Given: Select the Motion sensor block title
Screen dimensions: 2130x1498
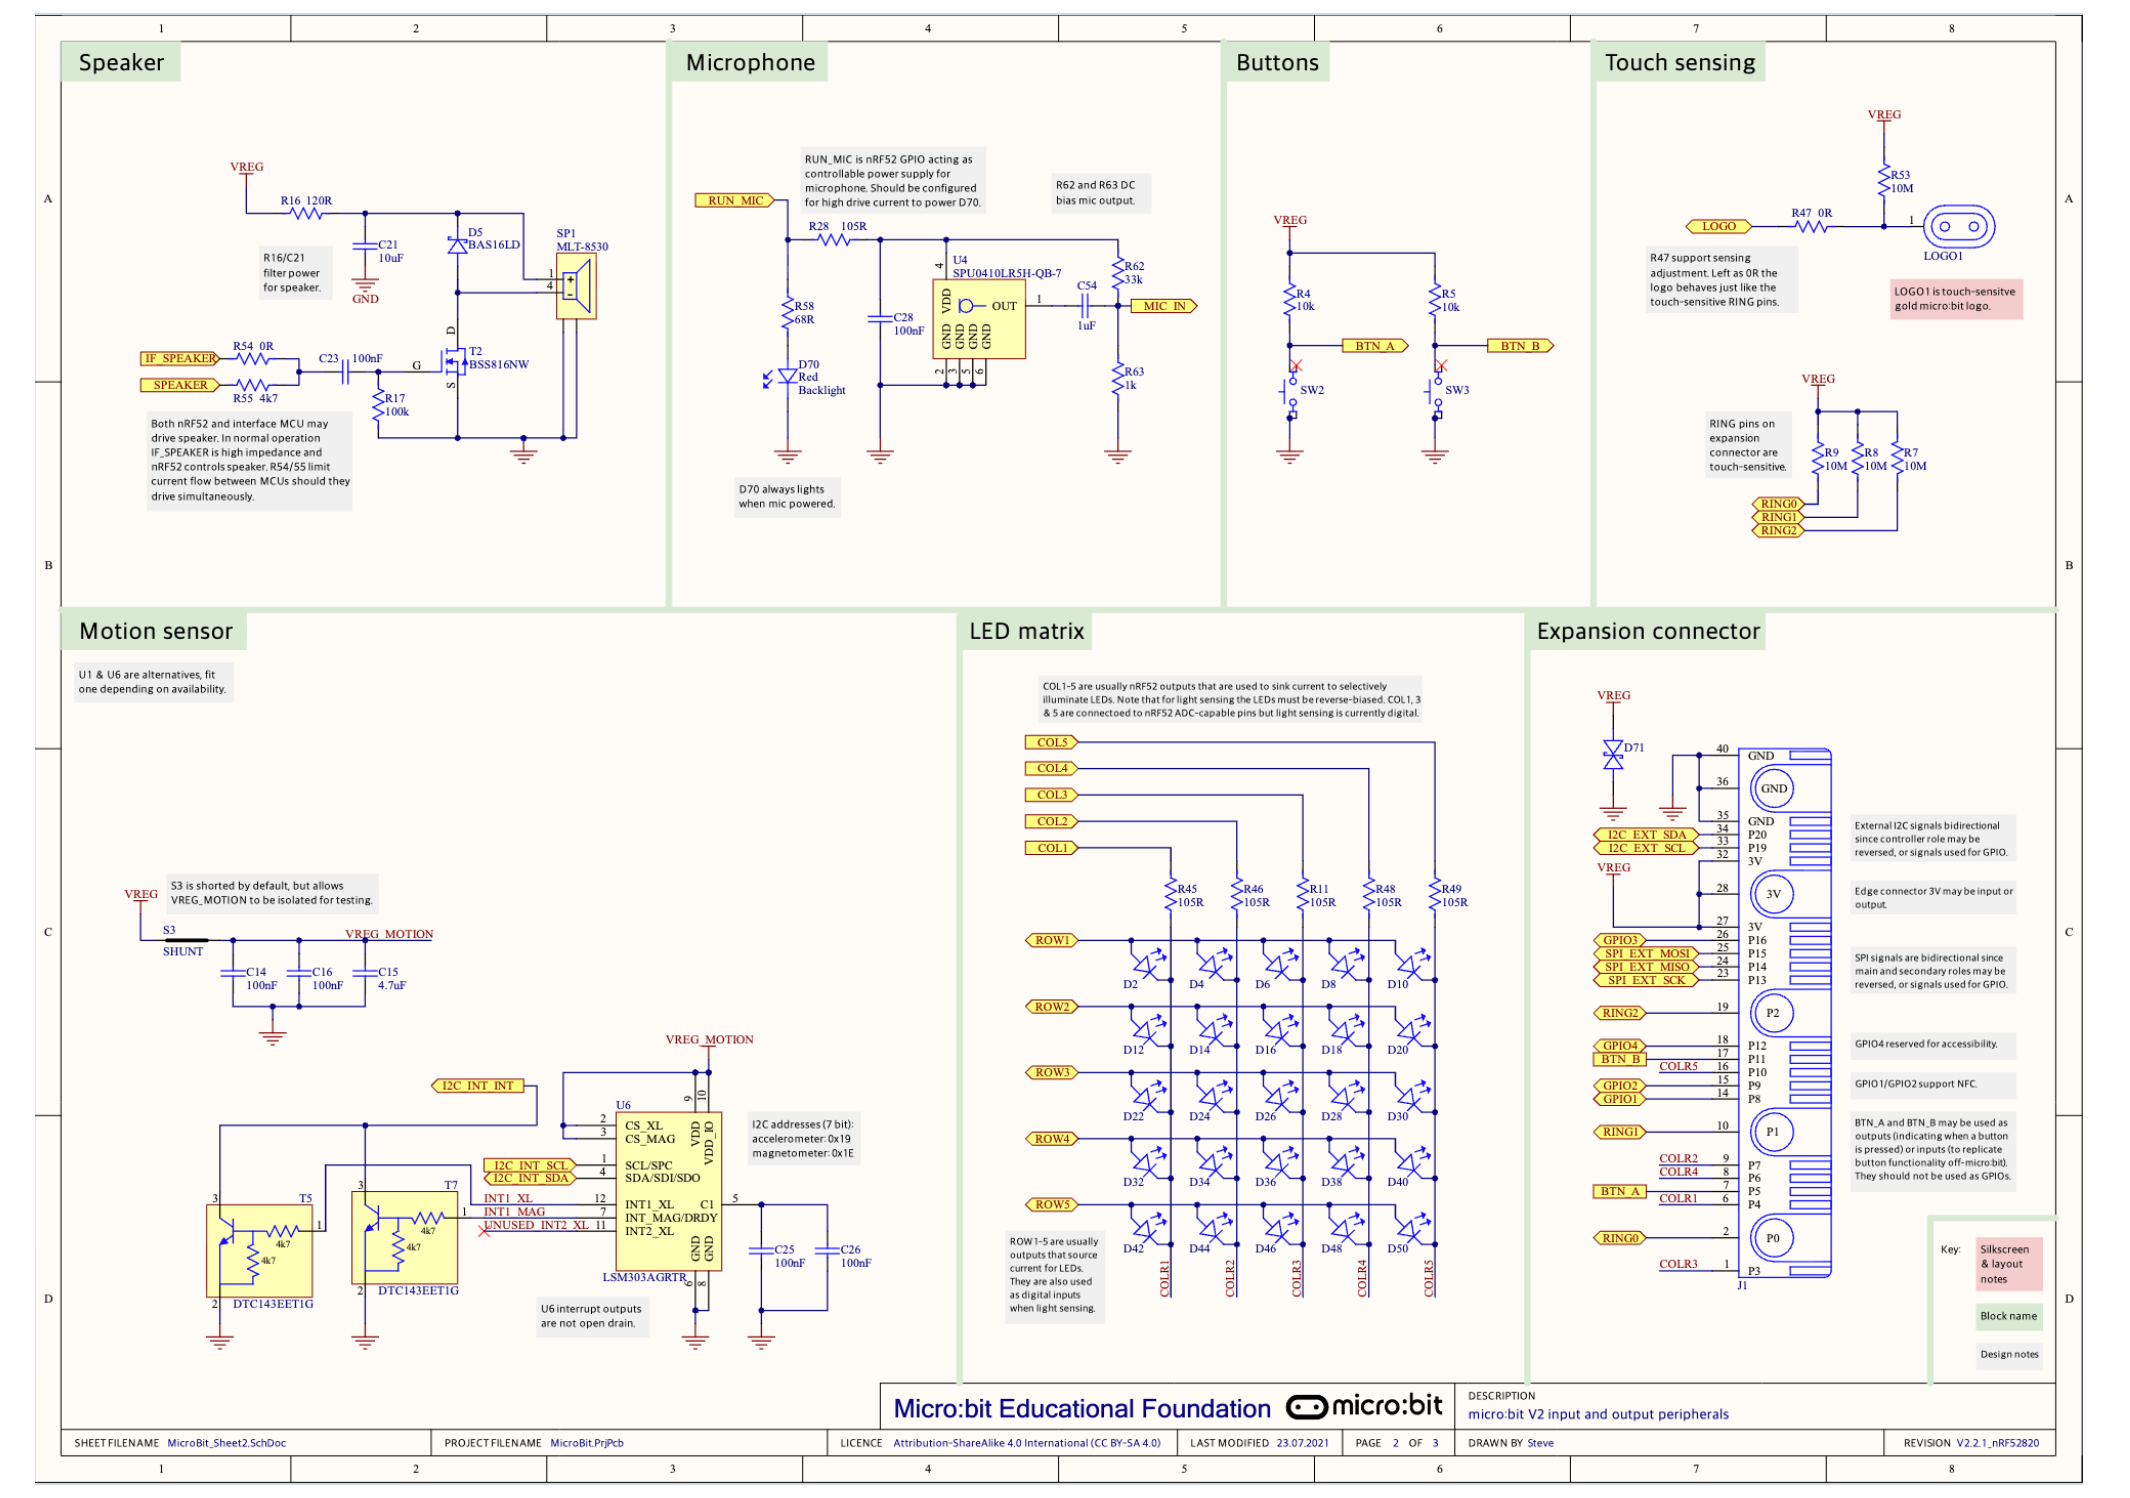Looking at the screenshot, I should pos(155,631).
